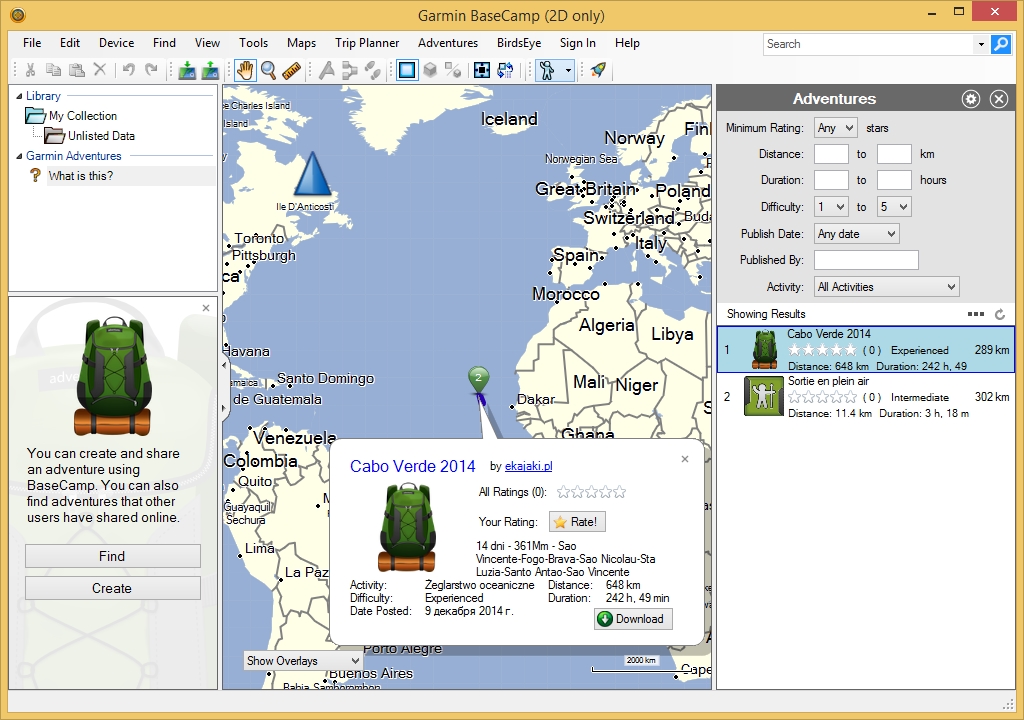Viewport: 1024px width, 720px height.
Task: Close the Cabo Verde 2014 popup
Action: click(x=685, y=459)
